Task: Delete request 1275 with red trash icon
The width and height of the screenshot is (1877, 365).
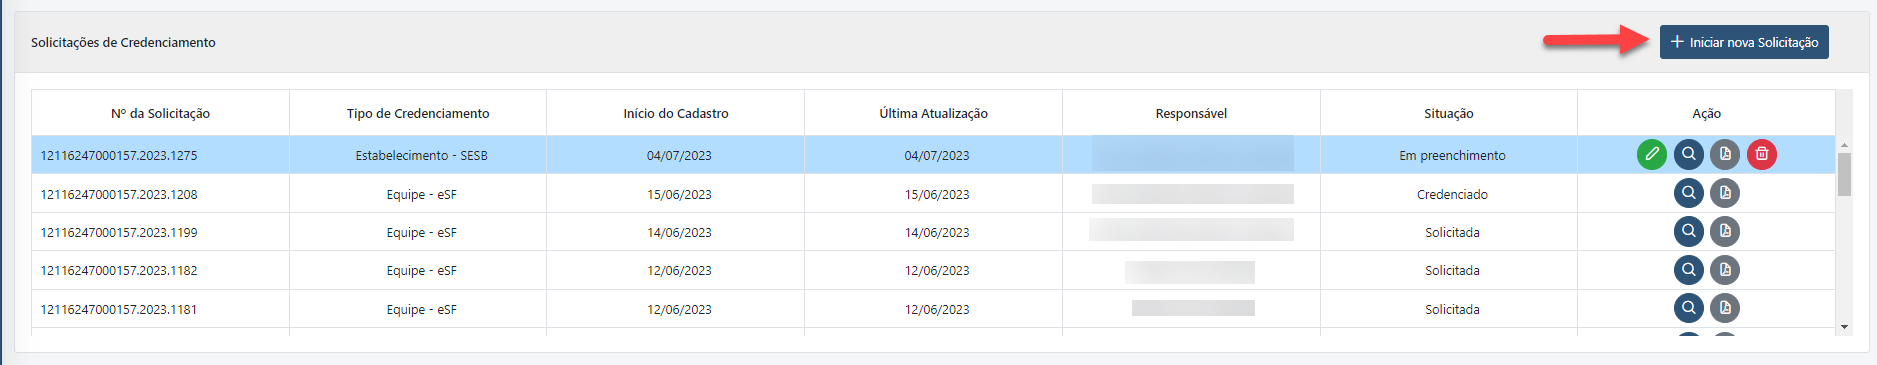Action: click(1762, 154)
